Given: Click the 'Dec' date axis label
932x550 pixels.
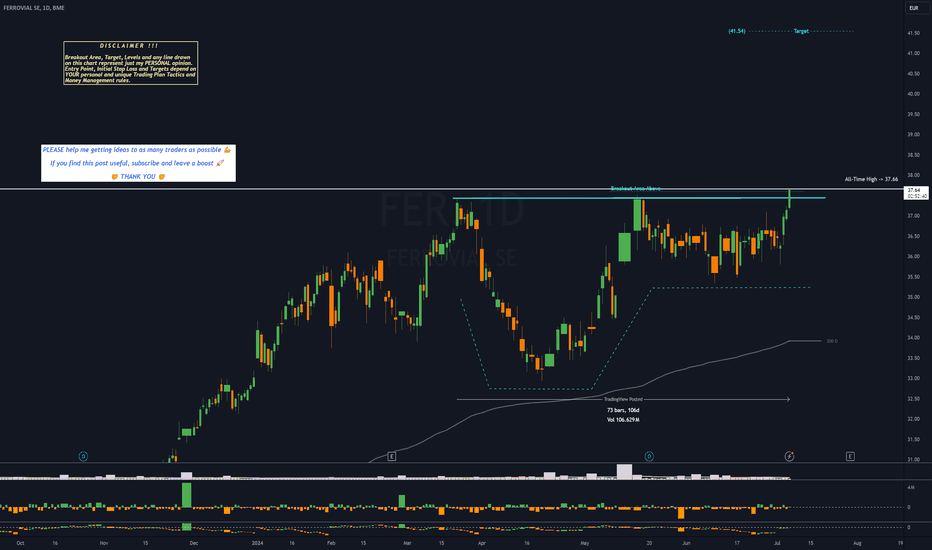Looking at the screenshot, I should (x=194, y=543).
